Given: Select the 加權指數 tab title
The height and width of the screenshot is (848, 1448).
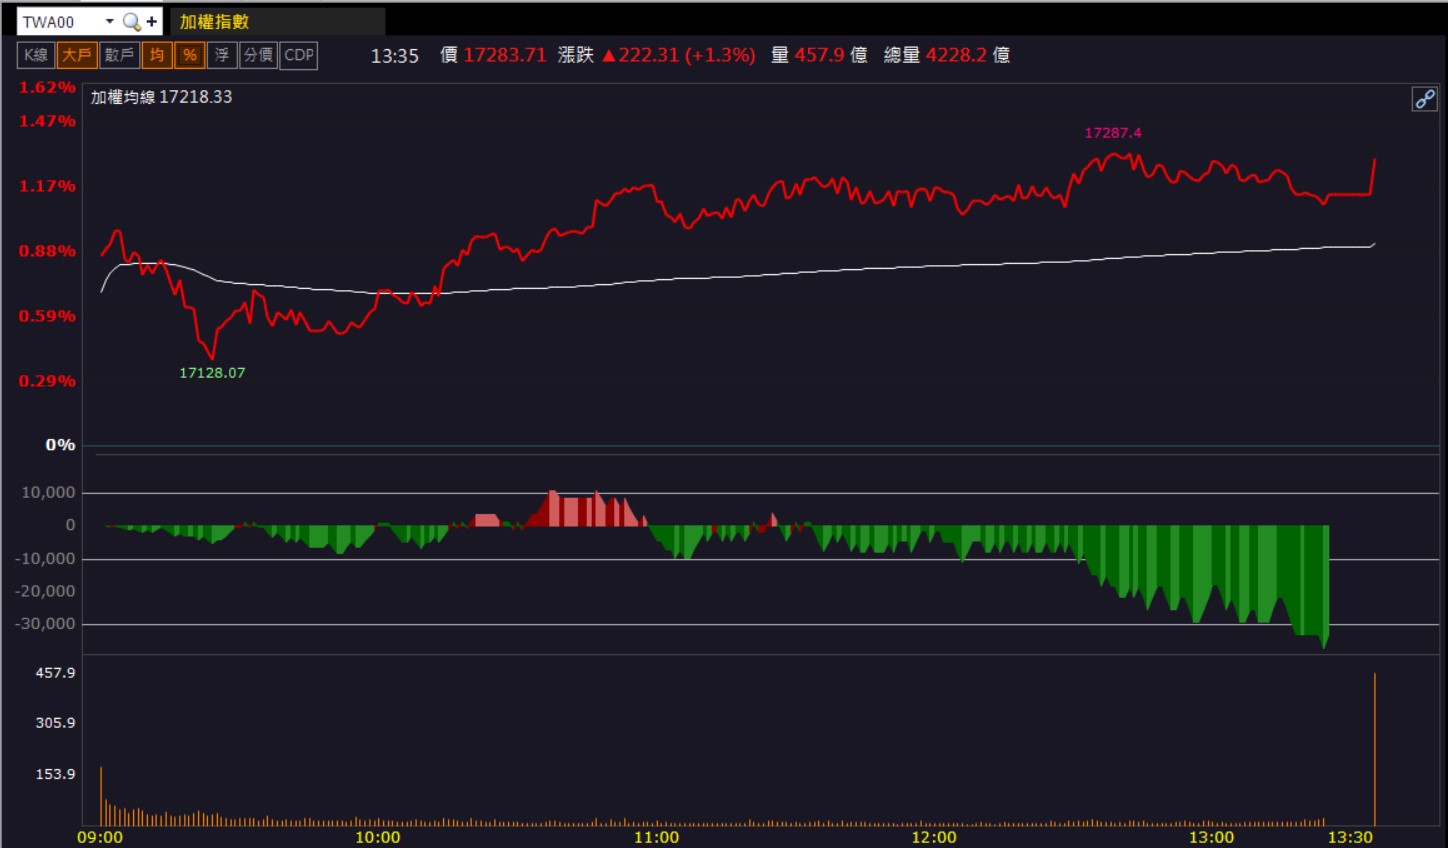Looking at the screenshot, I should tap(214, 22).
